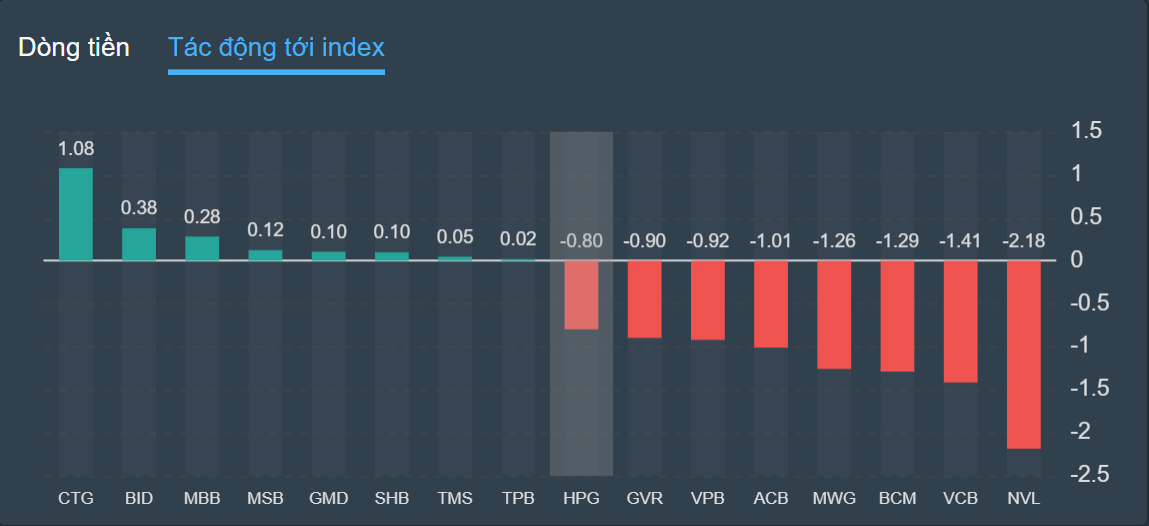Select the MWG red bar
Screen dimensions: 1149x526
point(834,315)
